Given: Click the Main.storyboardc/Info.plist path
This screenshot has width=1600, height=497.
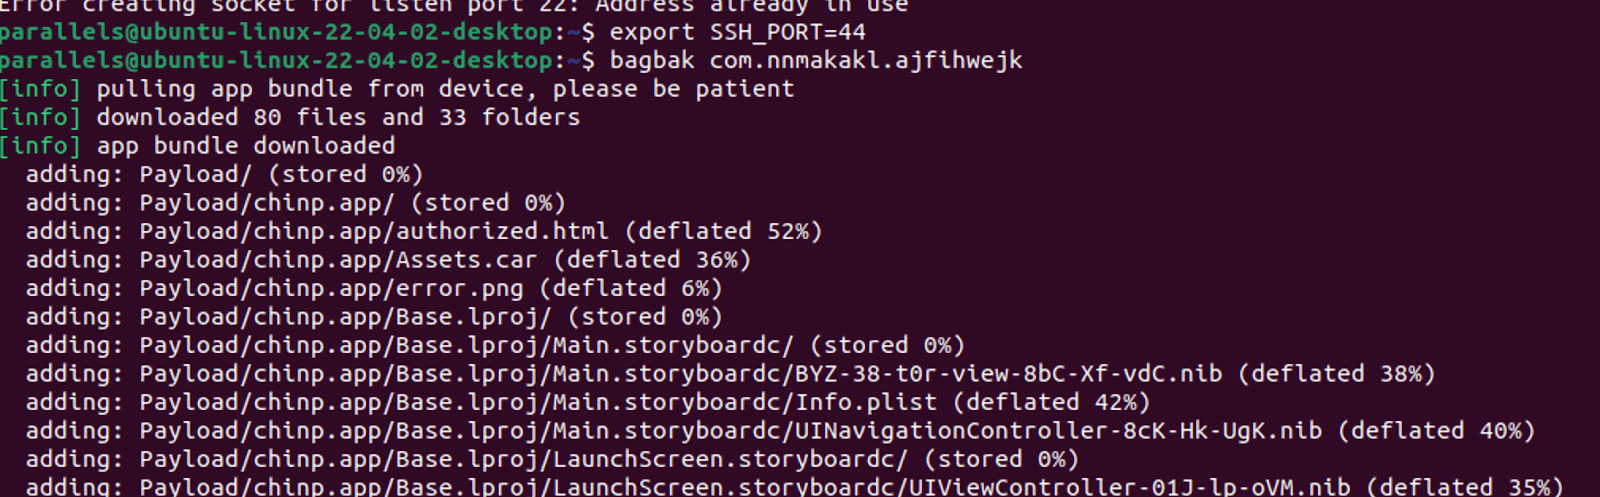Looking at the screenshot, I should pyautogui.click(x=539, y=402).
